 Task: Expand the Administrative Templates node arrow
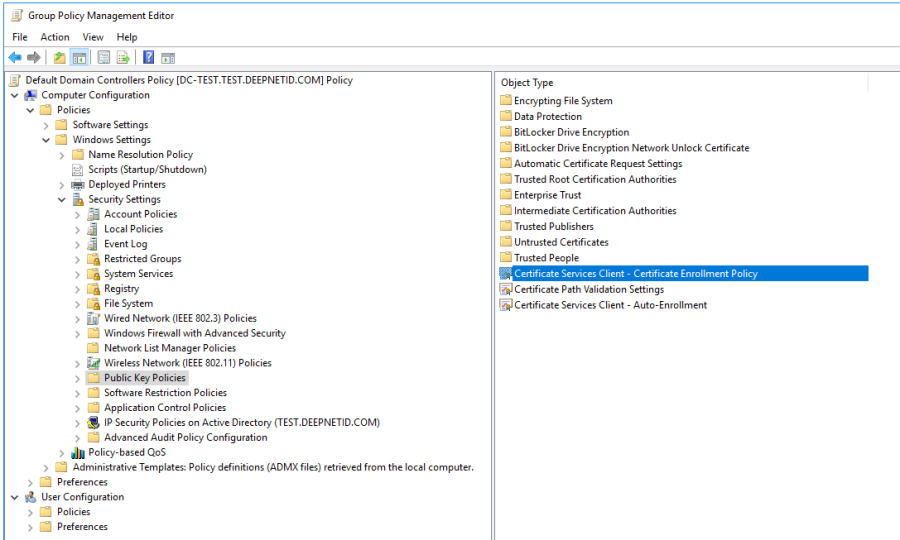click(x=46, y=467)
